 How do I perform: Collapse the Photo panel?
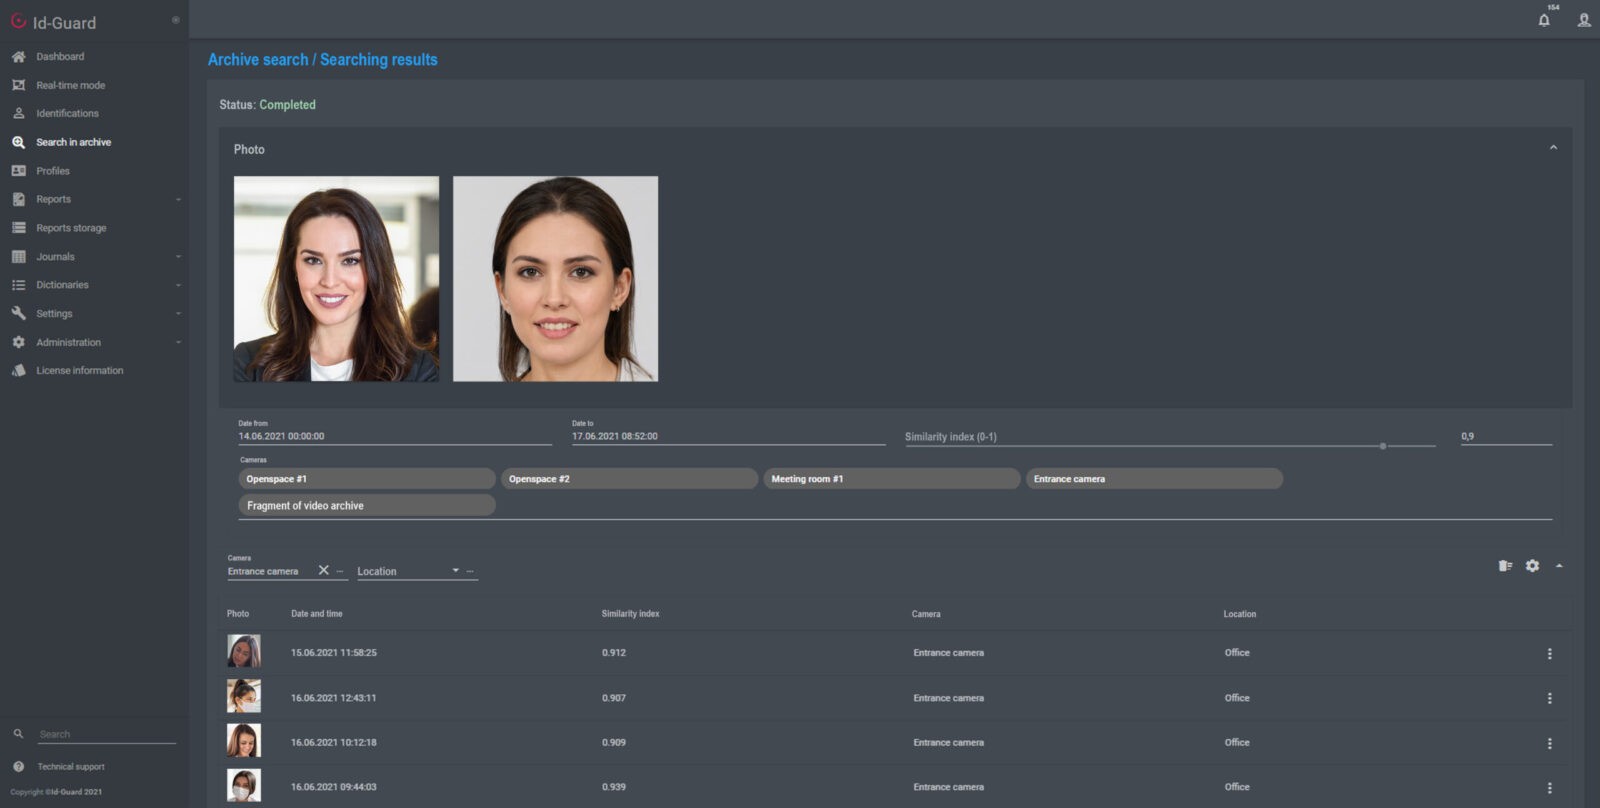tap(1553, 148)
